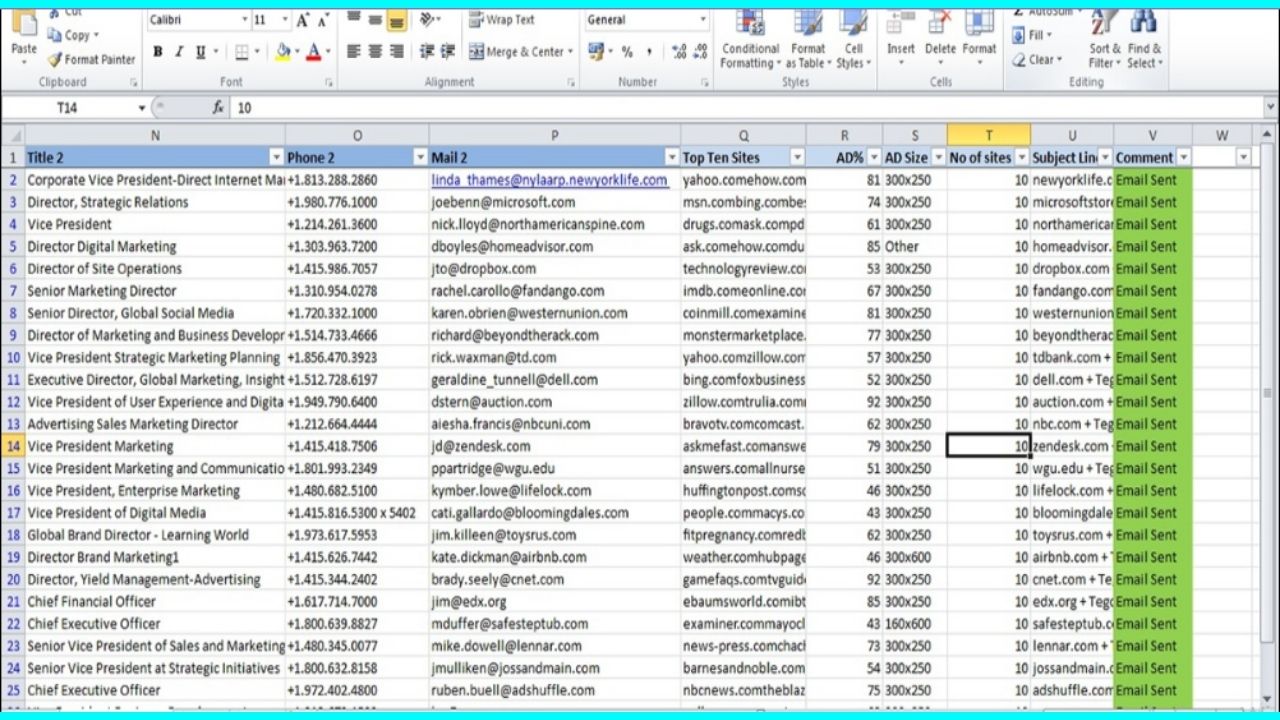
Task: Click the Merge & Center button
Action: 518,52
